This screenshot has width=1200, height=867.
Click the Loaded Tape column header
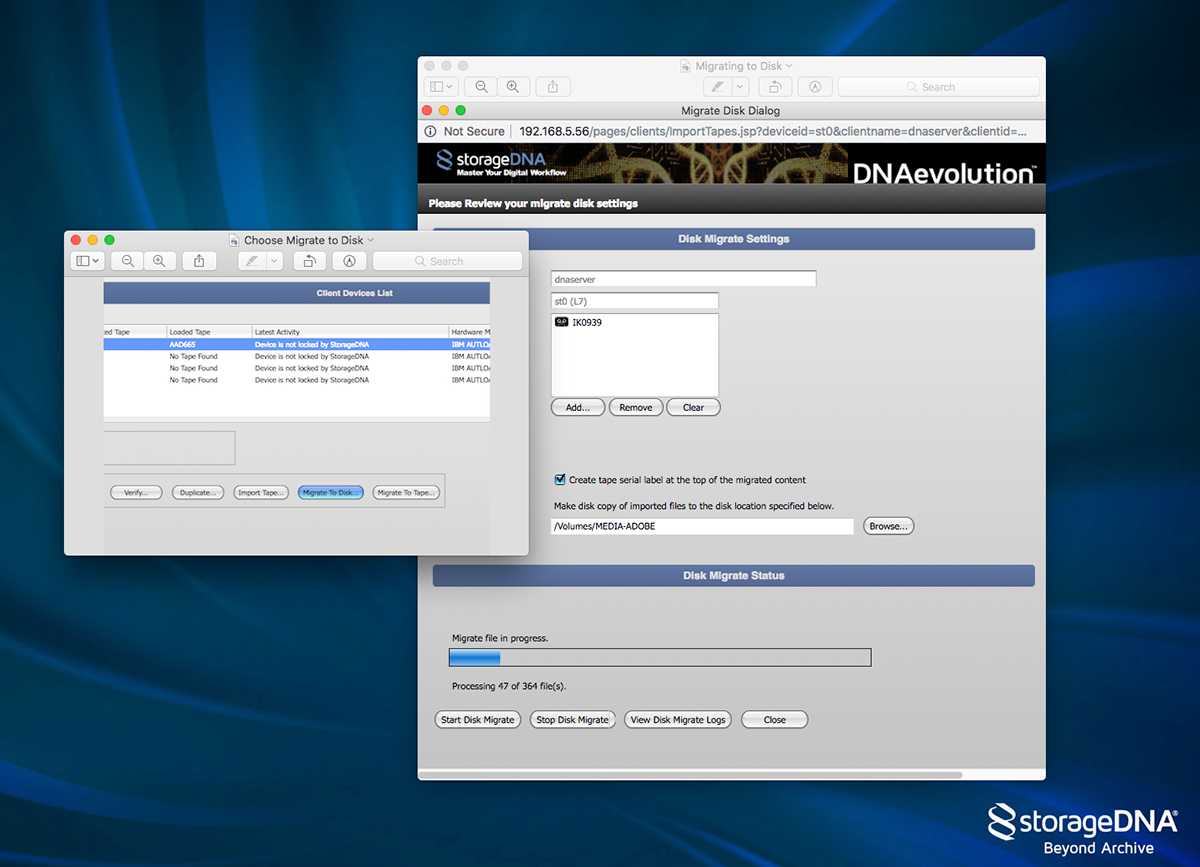click(x=209, y=332)
